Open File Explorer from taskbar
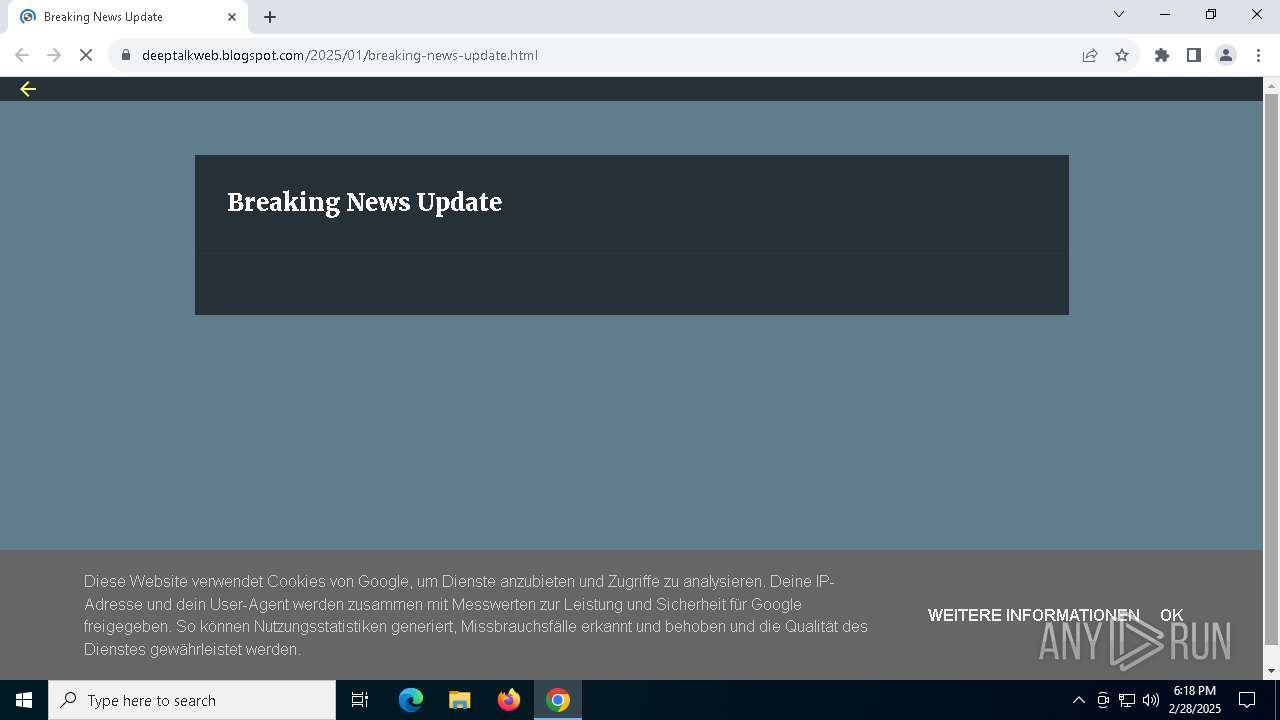Screen dimensions: 1280x720 point(460,700)
